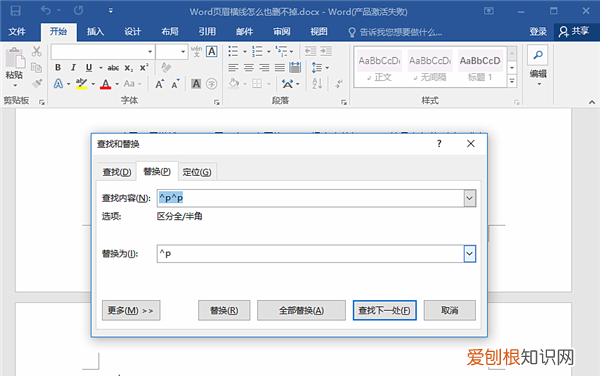Open highlight color dropdown arrow
600x376 pixels.
click(93, 84)
